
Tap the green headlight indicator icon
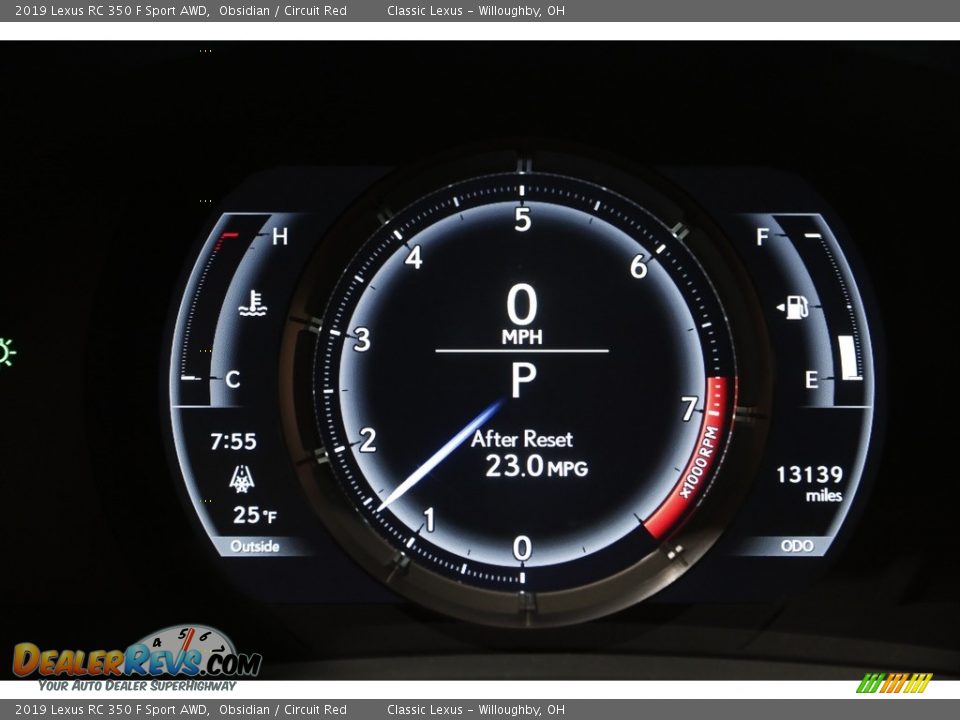[x=7, y=352]
